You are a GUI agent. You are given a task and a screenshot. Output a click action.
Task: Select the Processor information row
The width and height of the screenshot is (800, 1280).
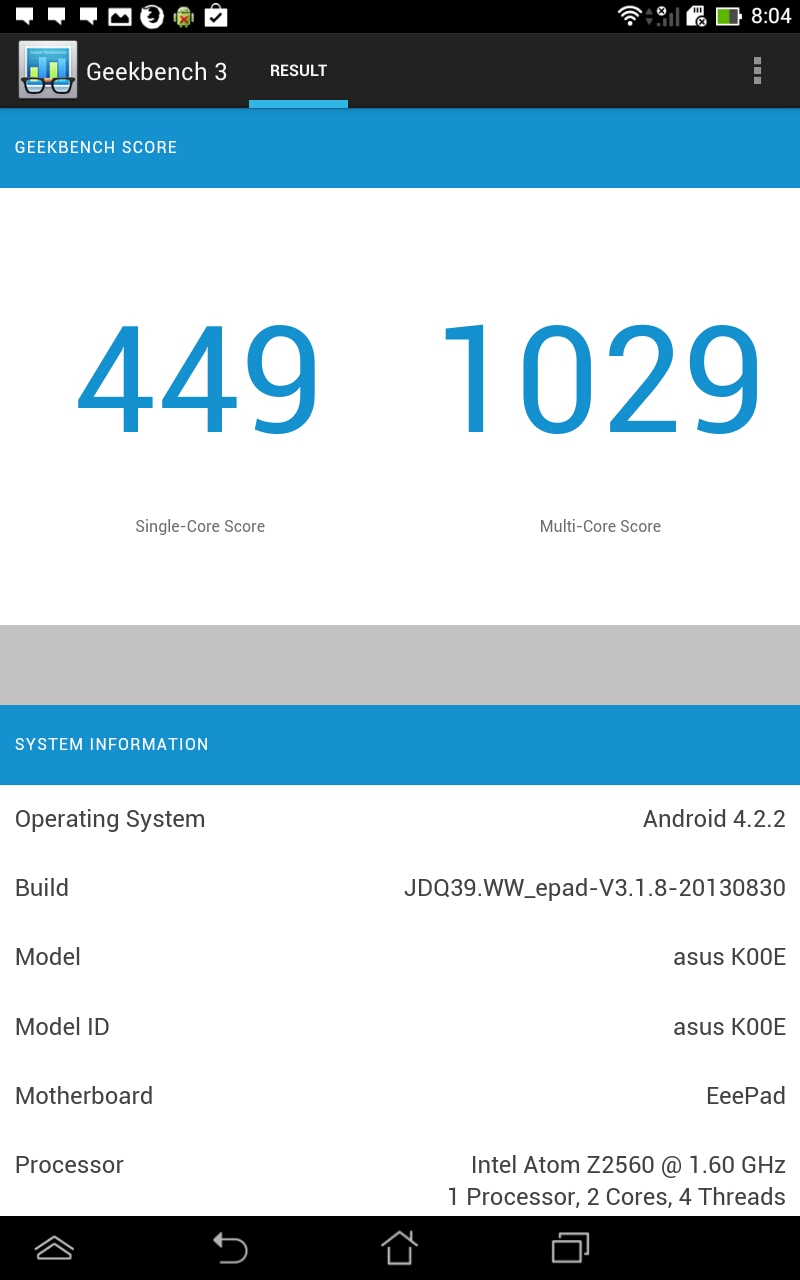point(400,1180)
